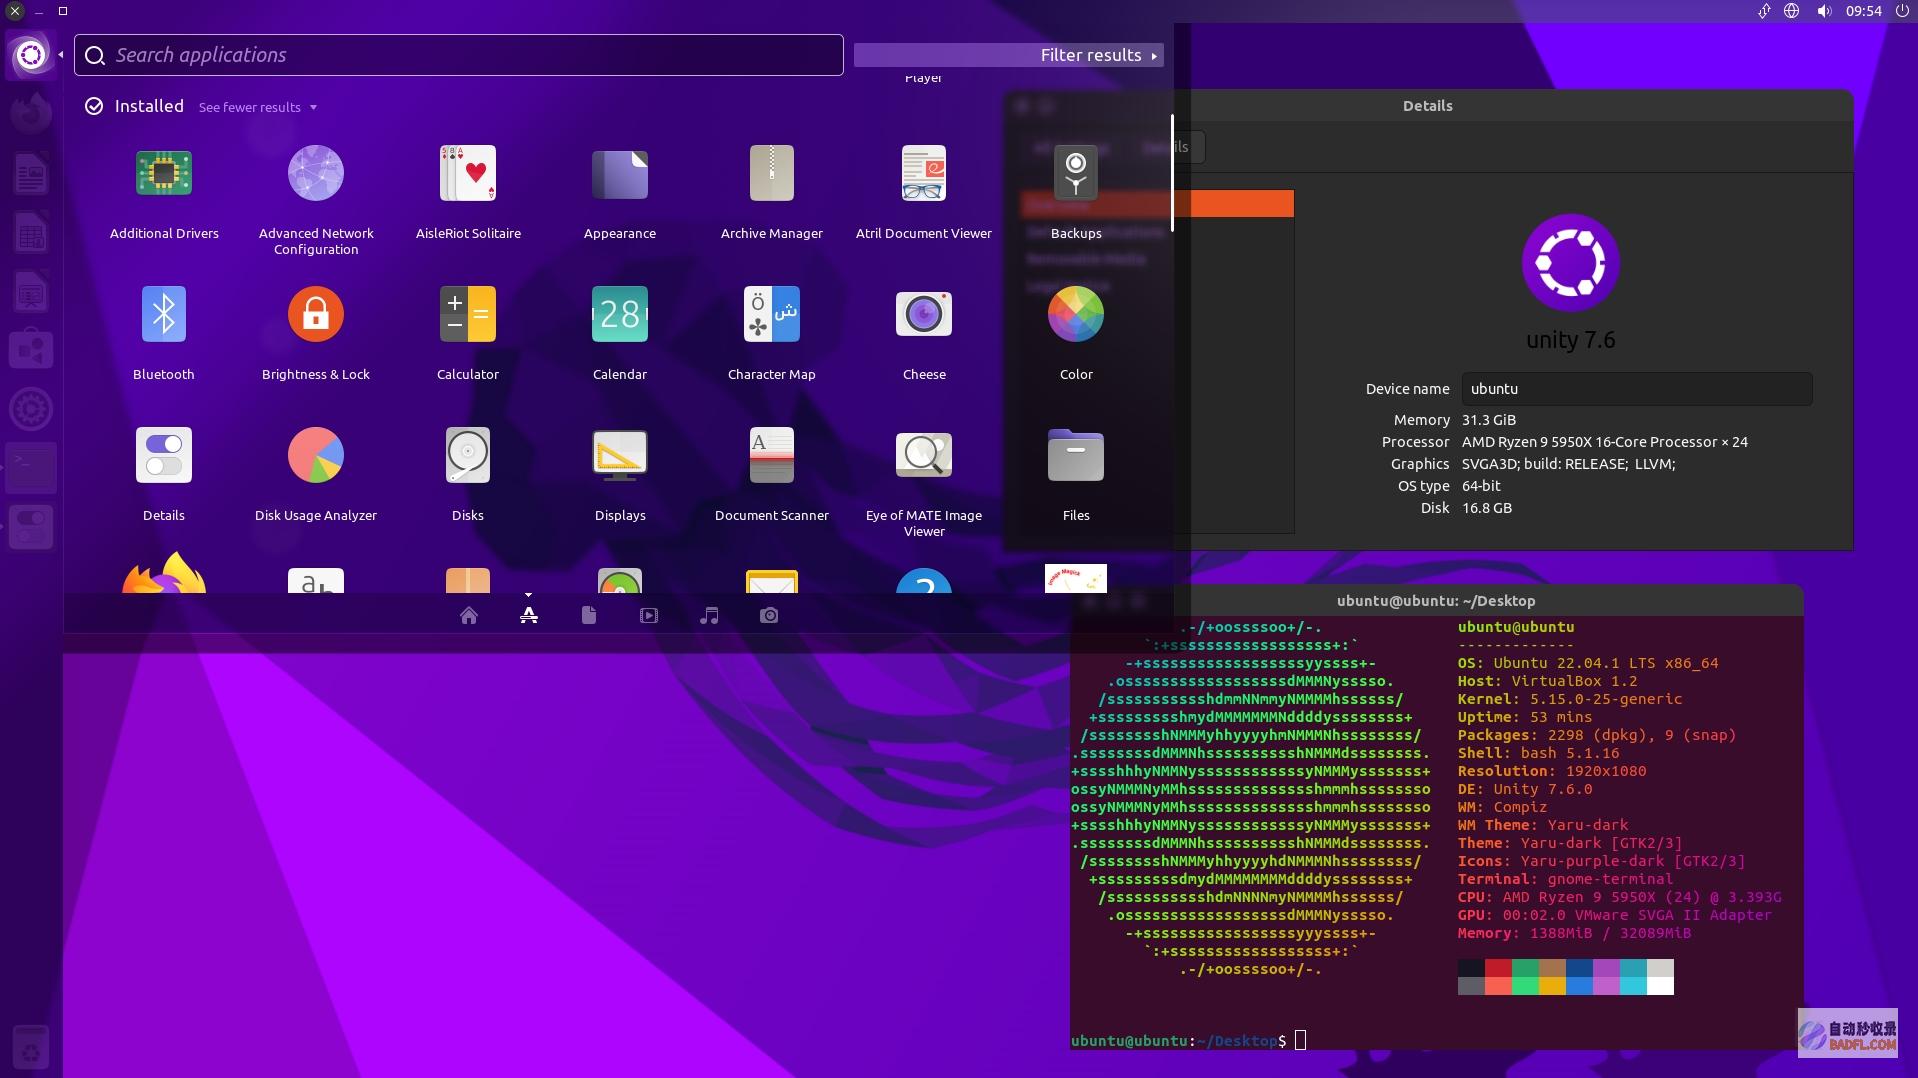Click the magnifier icon in search box

pos(95,55)
